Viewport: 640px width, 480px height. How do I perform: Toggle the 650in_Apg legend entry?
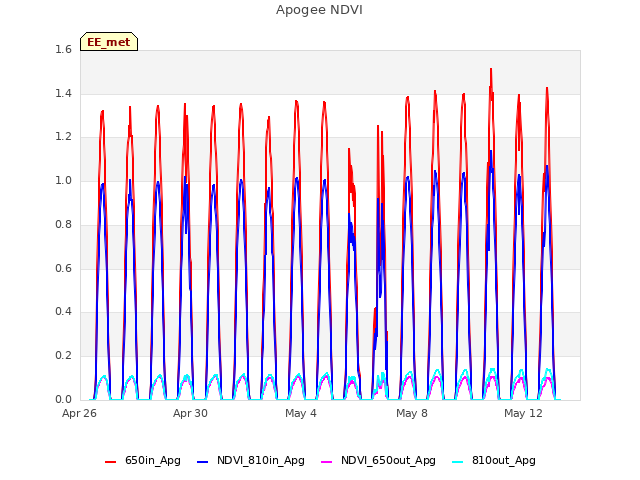click(x=143, y=460)
